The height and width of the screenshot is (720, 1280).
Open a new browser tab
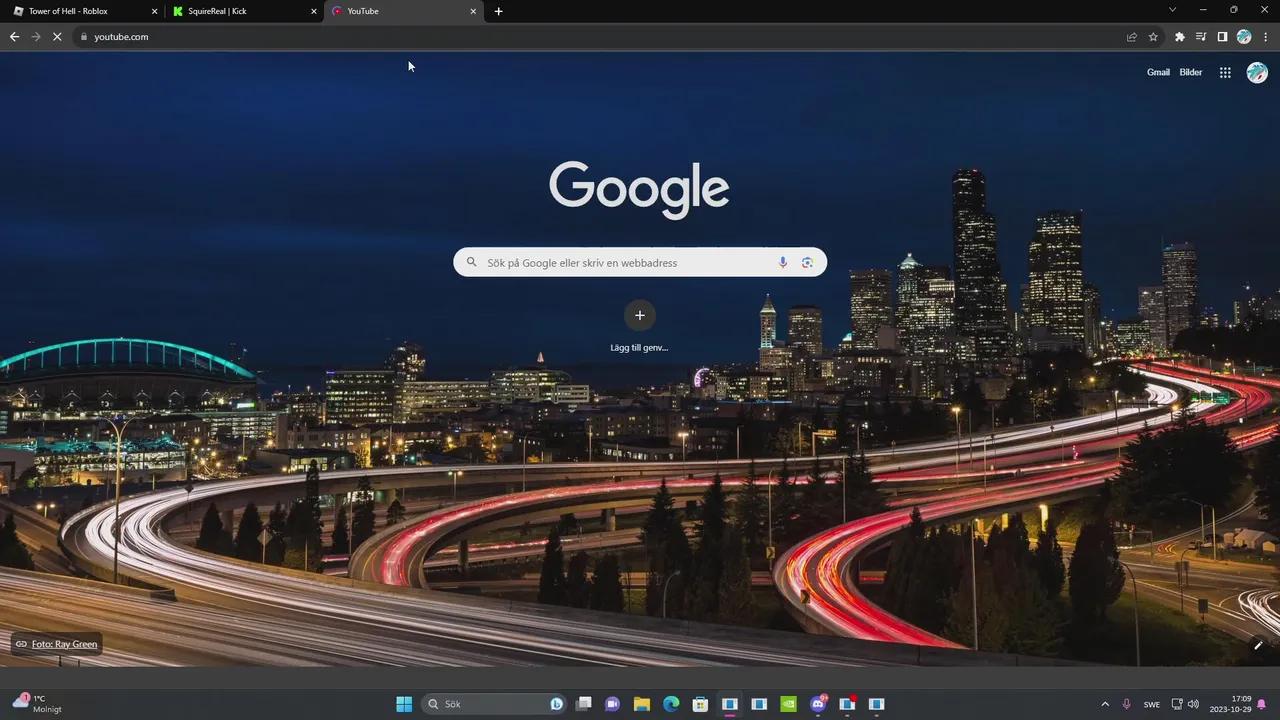pyautogui.click(x=498, y=11)
